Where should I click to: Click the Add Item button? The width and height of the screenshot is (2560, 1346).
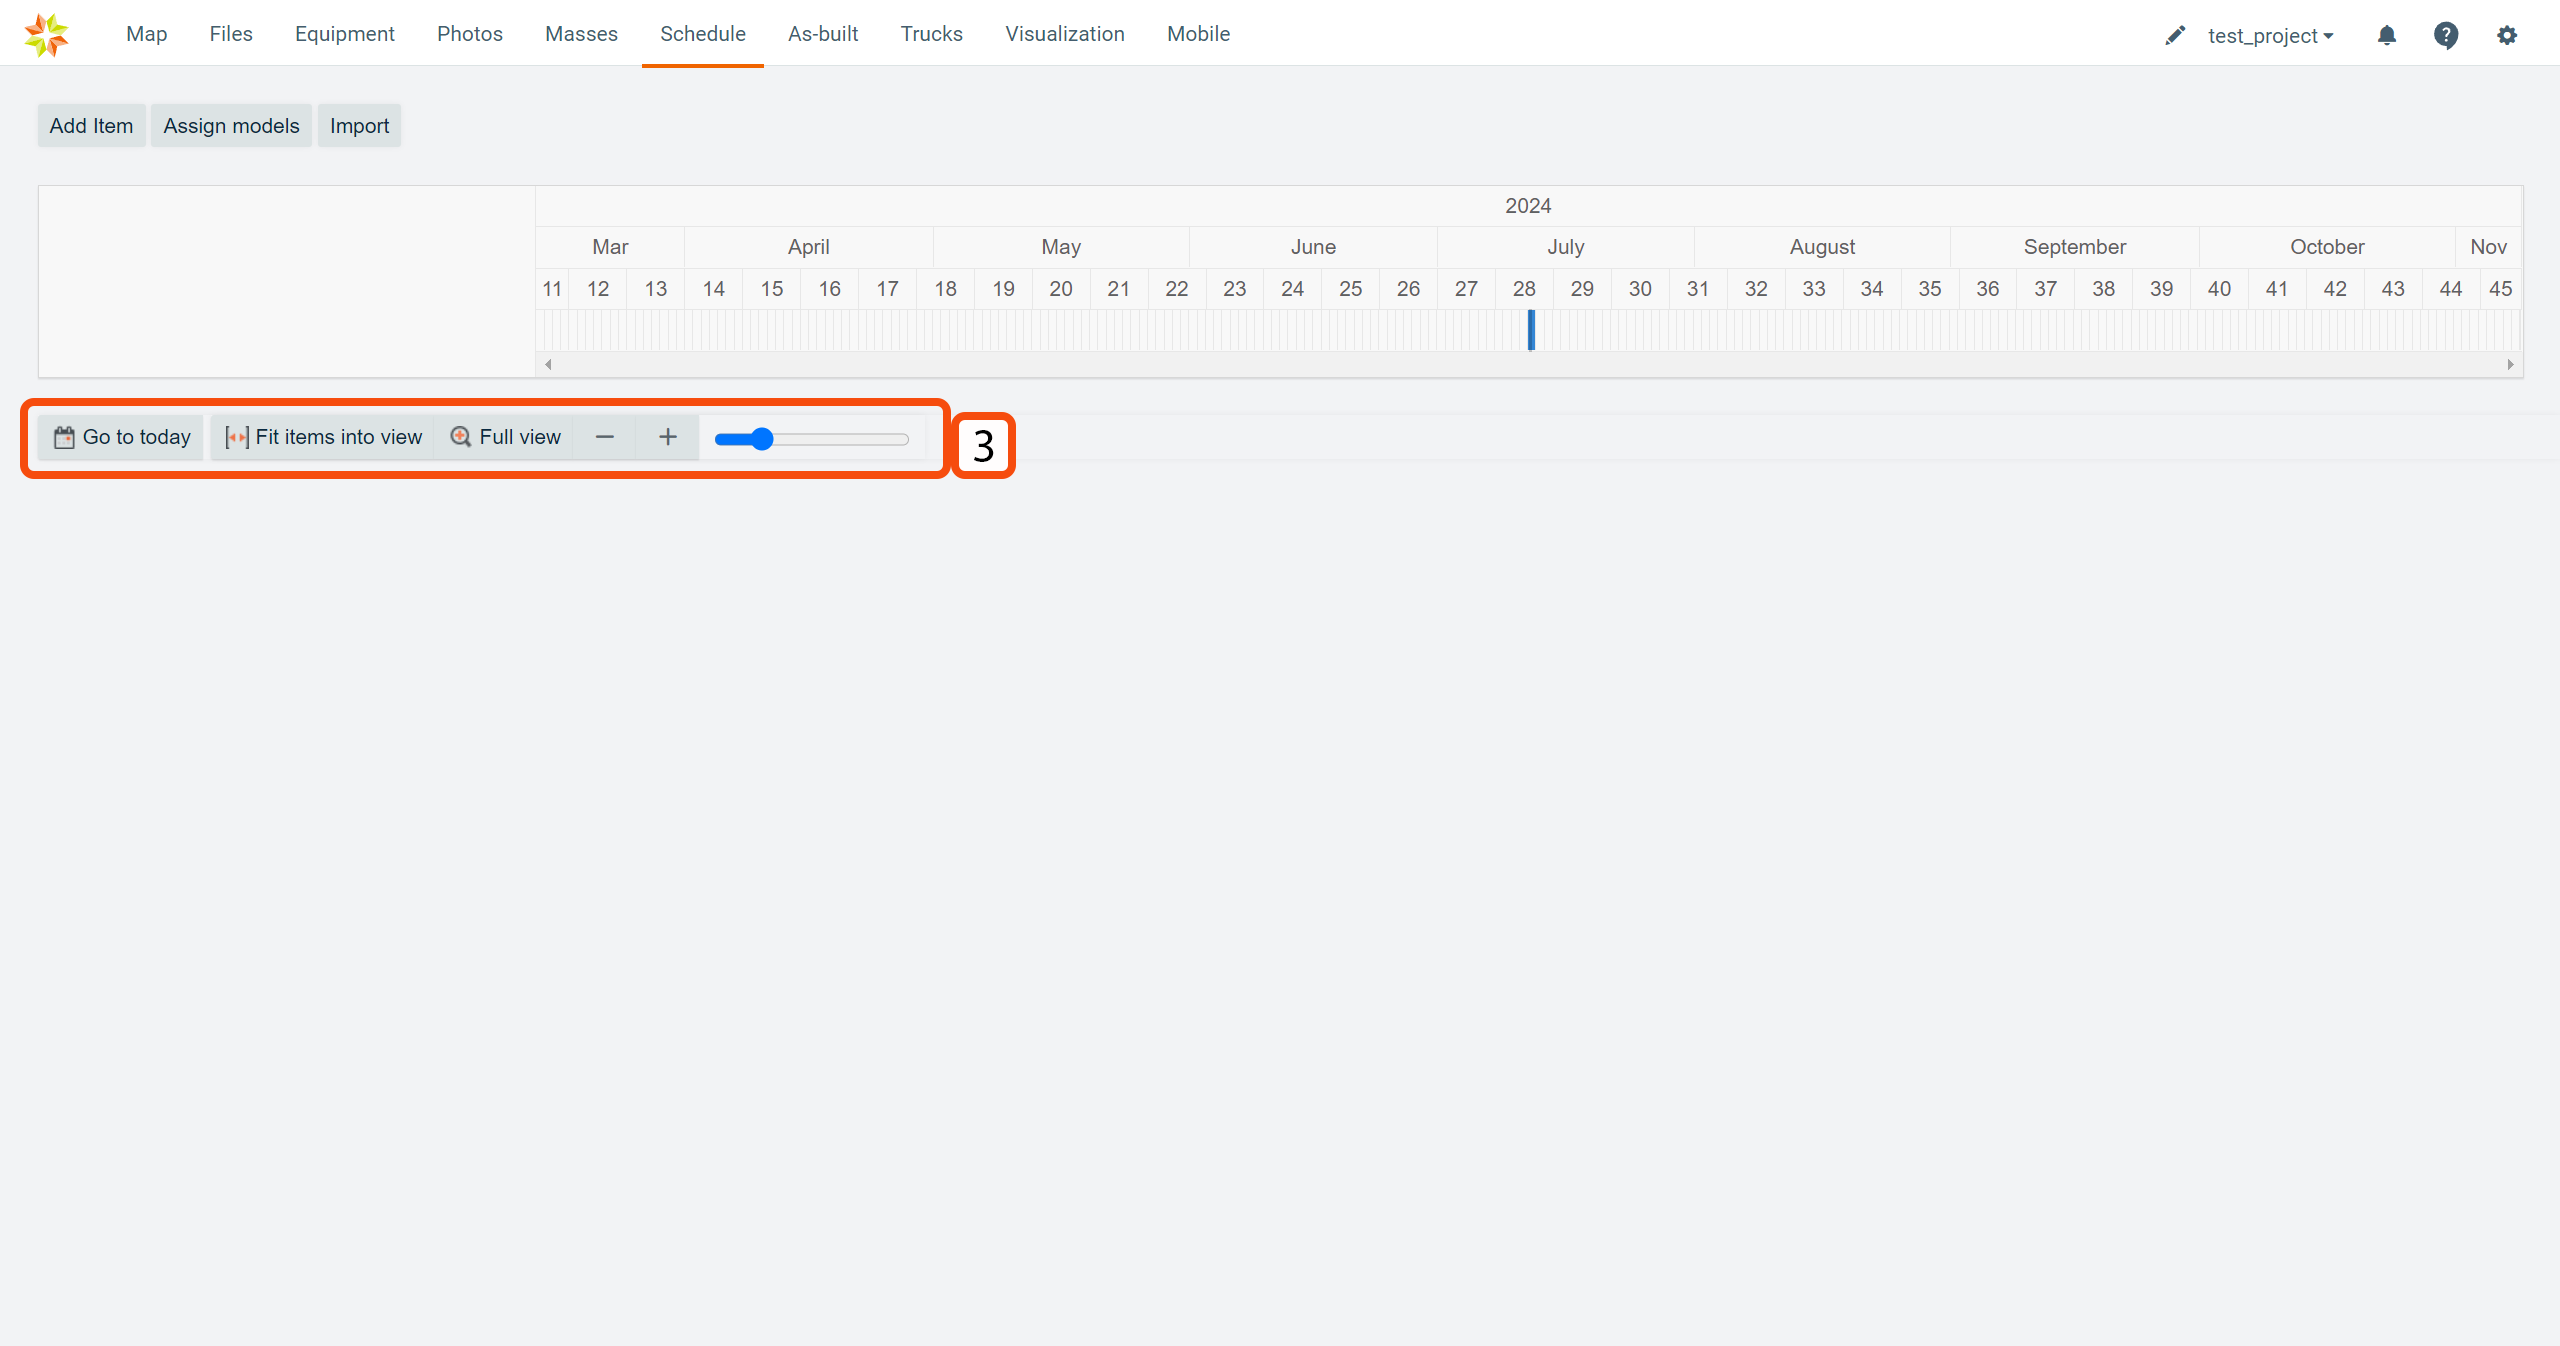click(x=91, y=126)
